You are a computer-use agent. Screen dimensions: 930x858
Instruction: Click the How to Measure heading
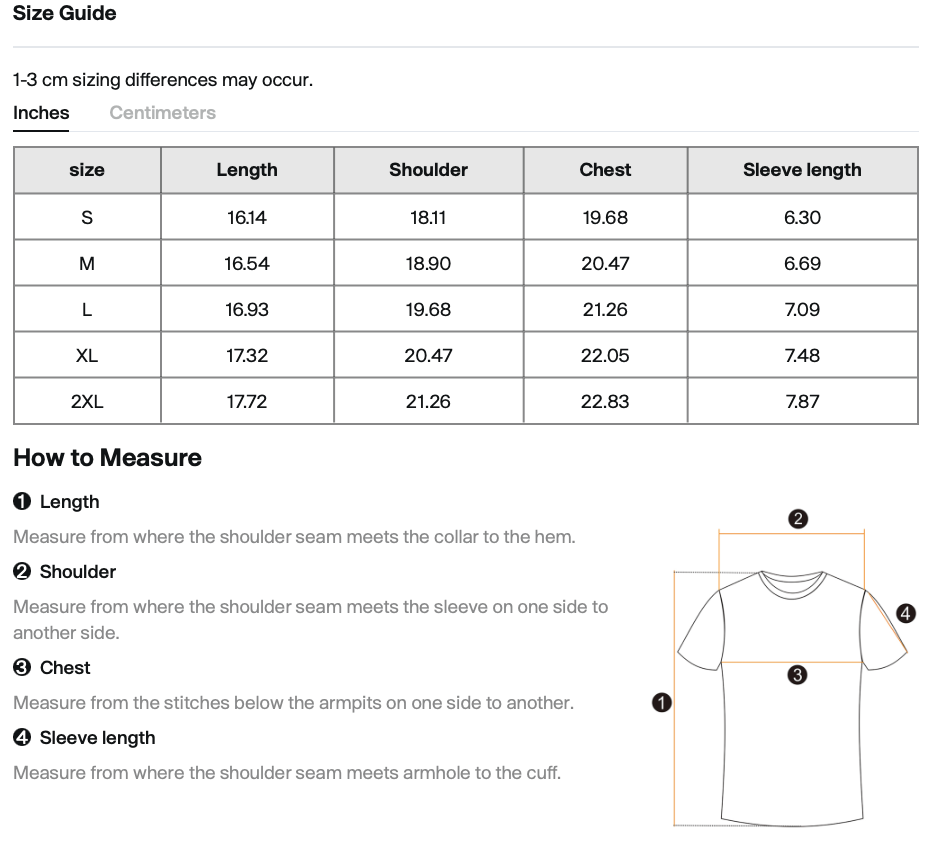[107, 457]
